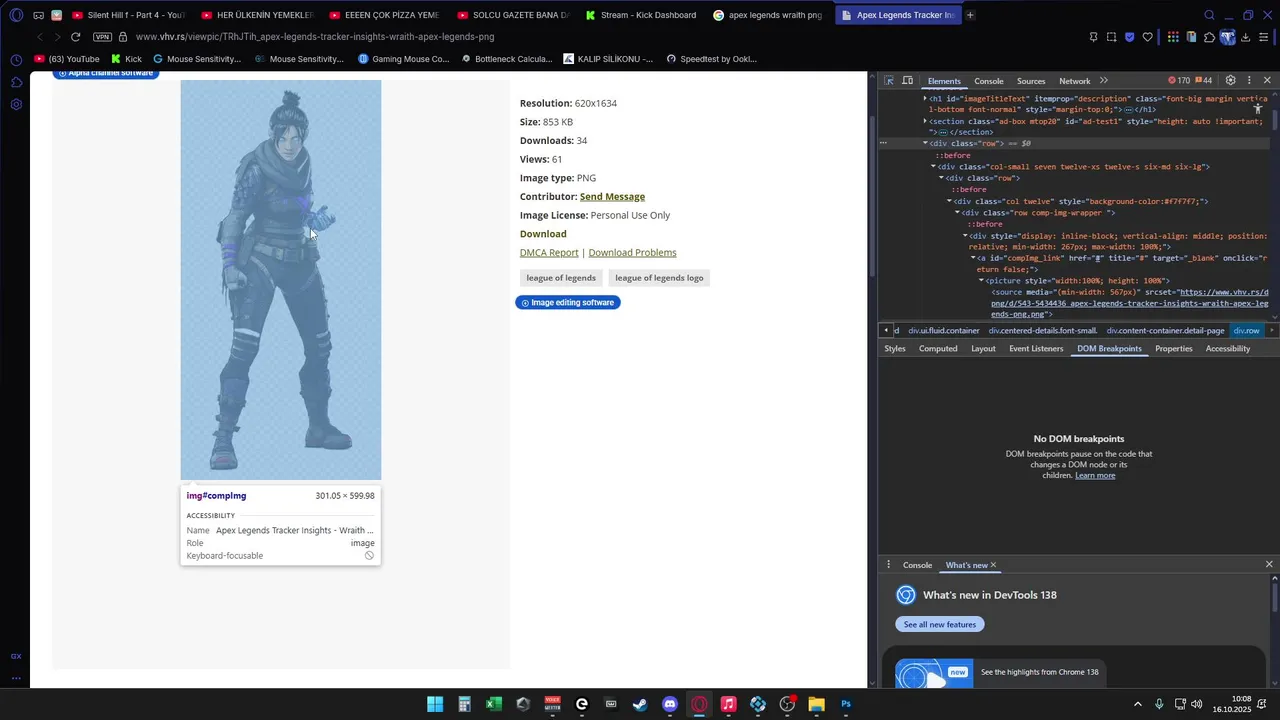Viewport: 1280px width, 720px height.
Task: Switch to the Network tab
Action: pos(1075,81)
